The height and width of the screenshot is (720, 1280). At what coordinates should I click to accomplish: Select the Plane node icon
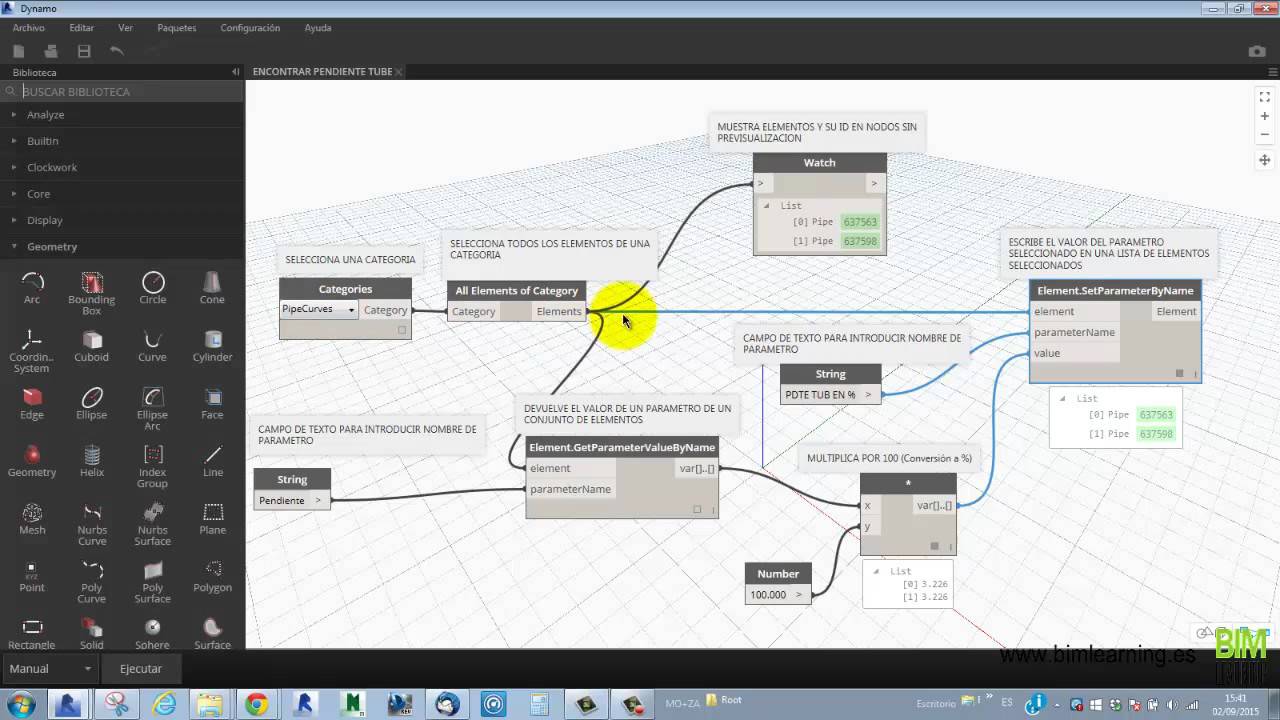(212, 512)
